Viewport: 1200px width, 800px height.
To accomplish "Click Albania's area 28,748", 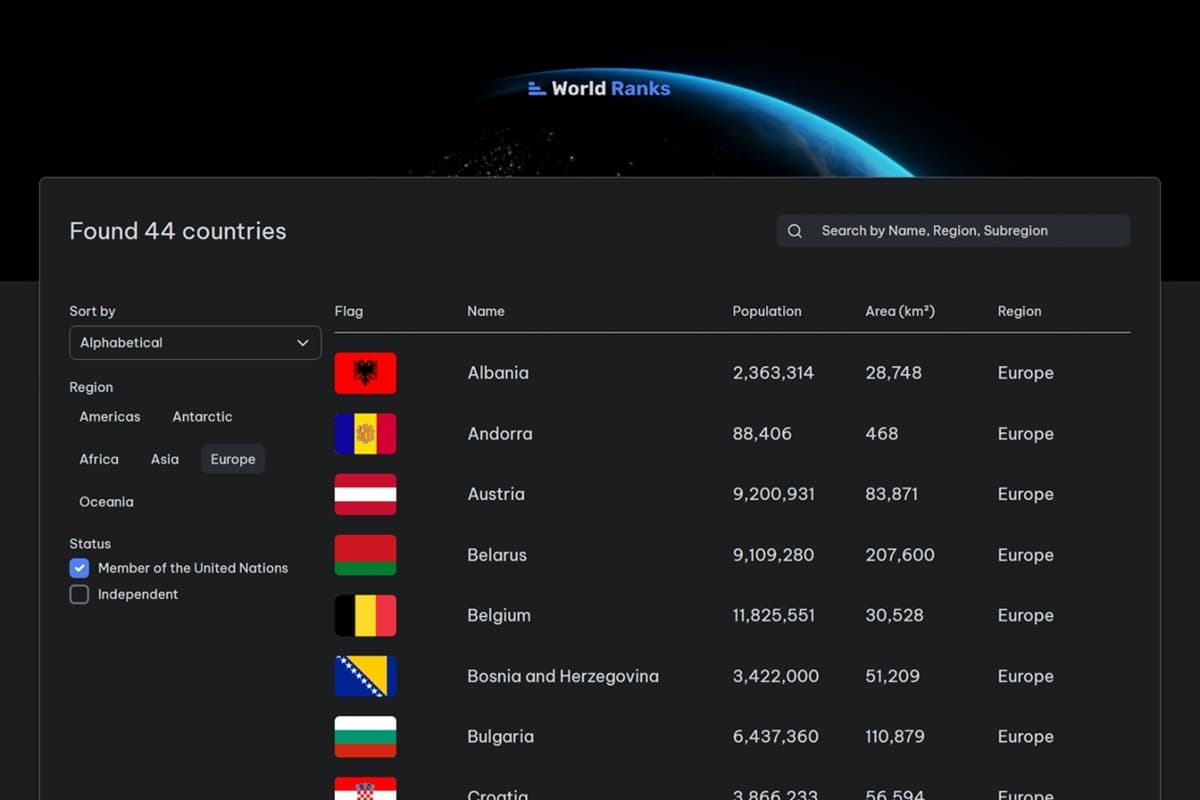I will pos(893,373).
